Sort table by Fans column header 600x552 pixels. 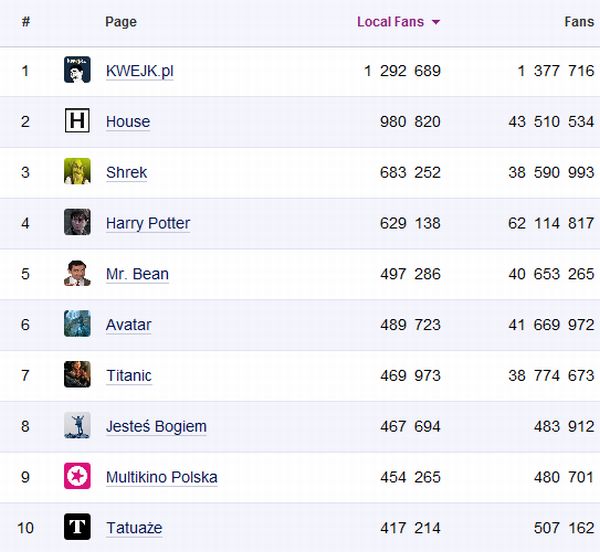(578, 22)
